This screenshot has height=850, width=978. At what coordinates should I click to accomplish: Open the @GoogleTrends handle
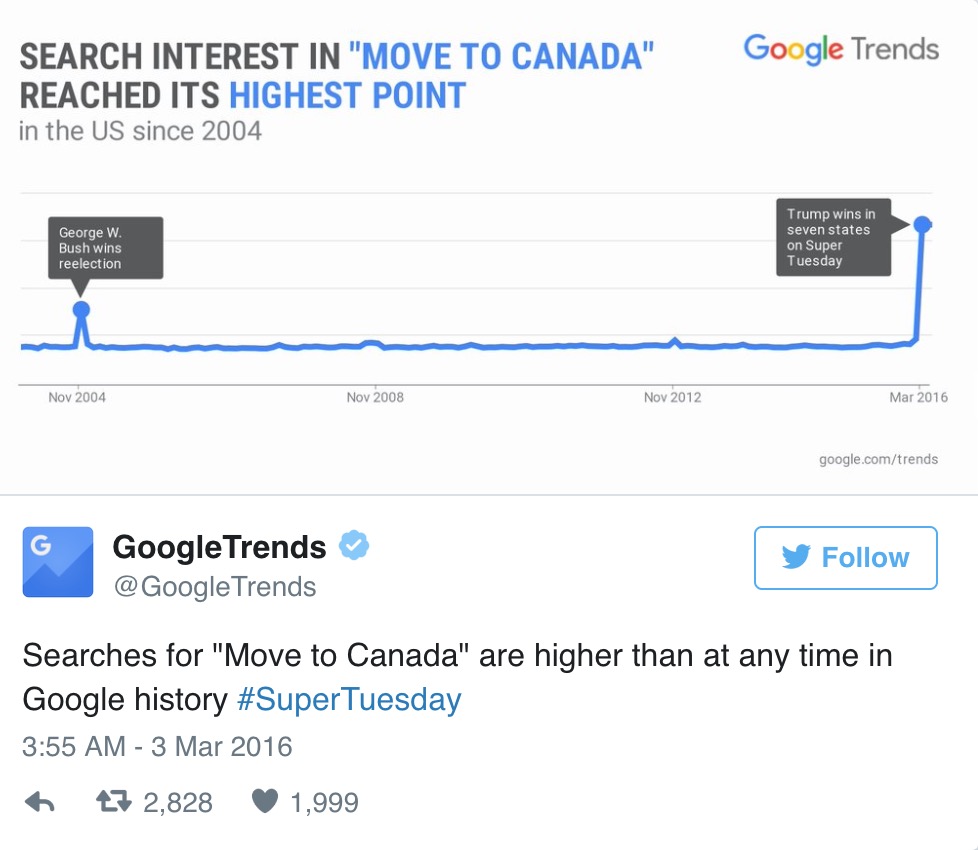(x=215, y=587)
